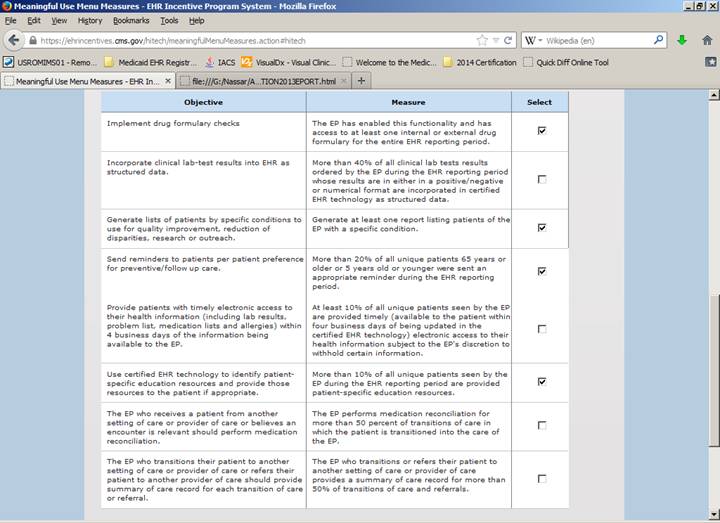Click the browser Back arrow button
This screenshot has height=523, width=720.
point(13,40)
